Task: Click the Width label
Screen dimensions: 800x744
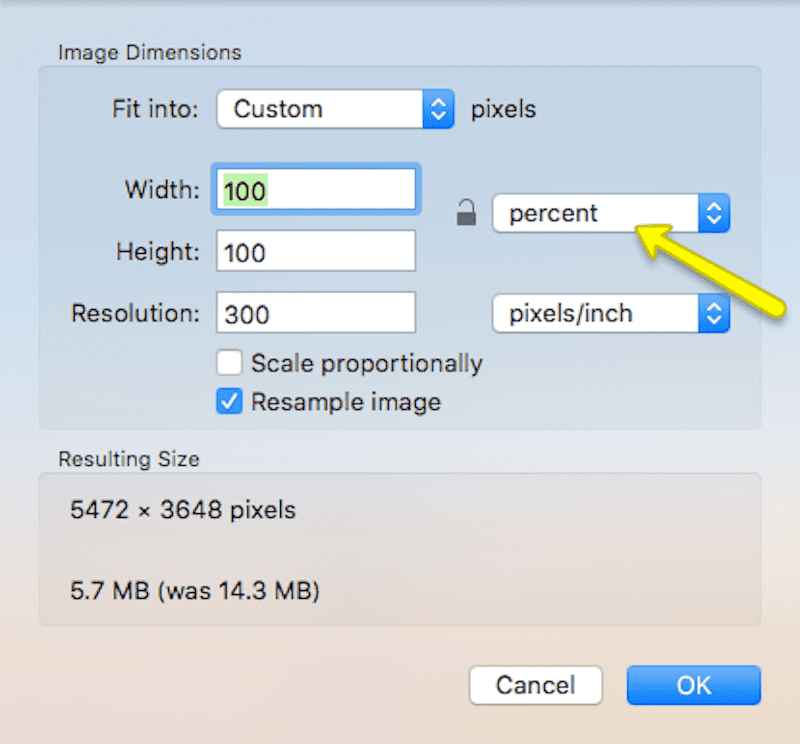Action: click(162, 189)
